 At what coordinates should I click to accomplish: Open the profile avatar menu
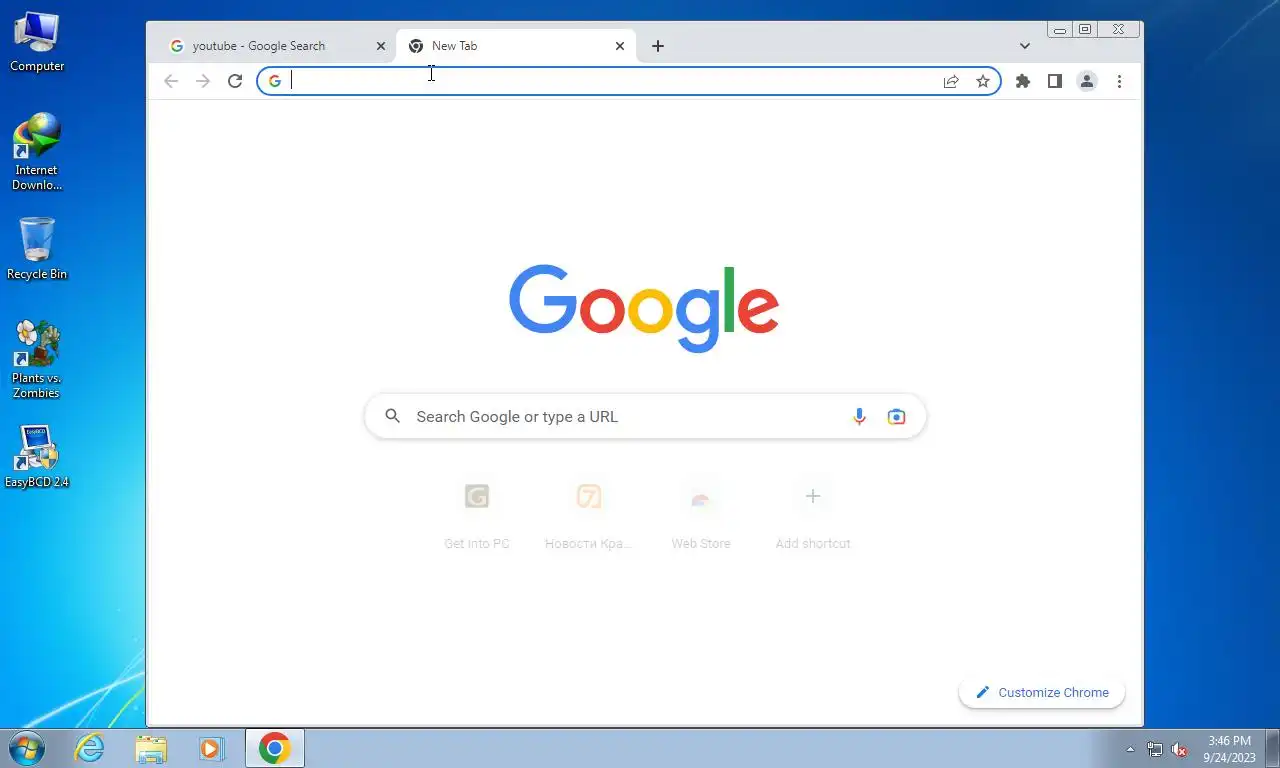coord(1087,81)
